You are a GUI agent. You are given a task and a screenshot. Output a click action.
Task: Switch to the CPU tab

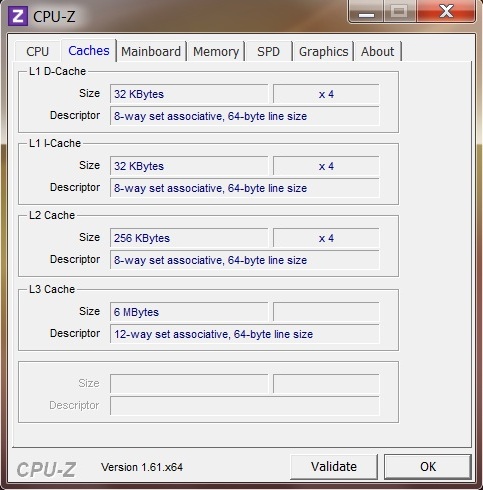(x=38, y=52)
